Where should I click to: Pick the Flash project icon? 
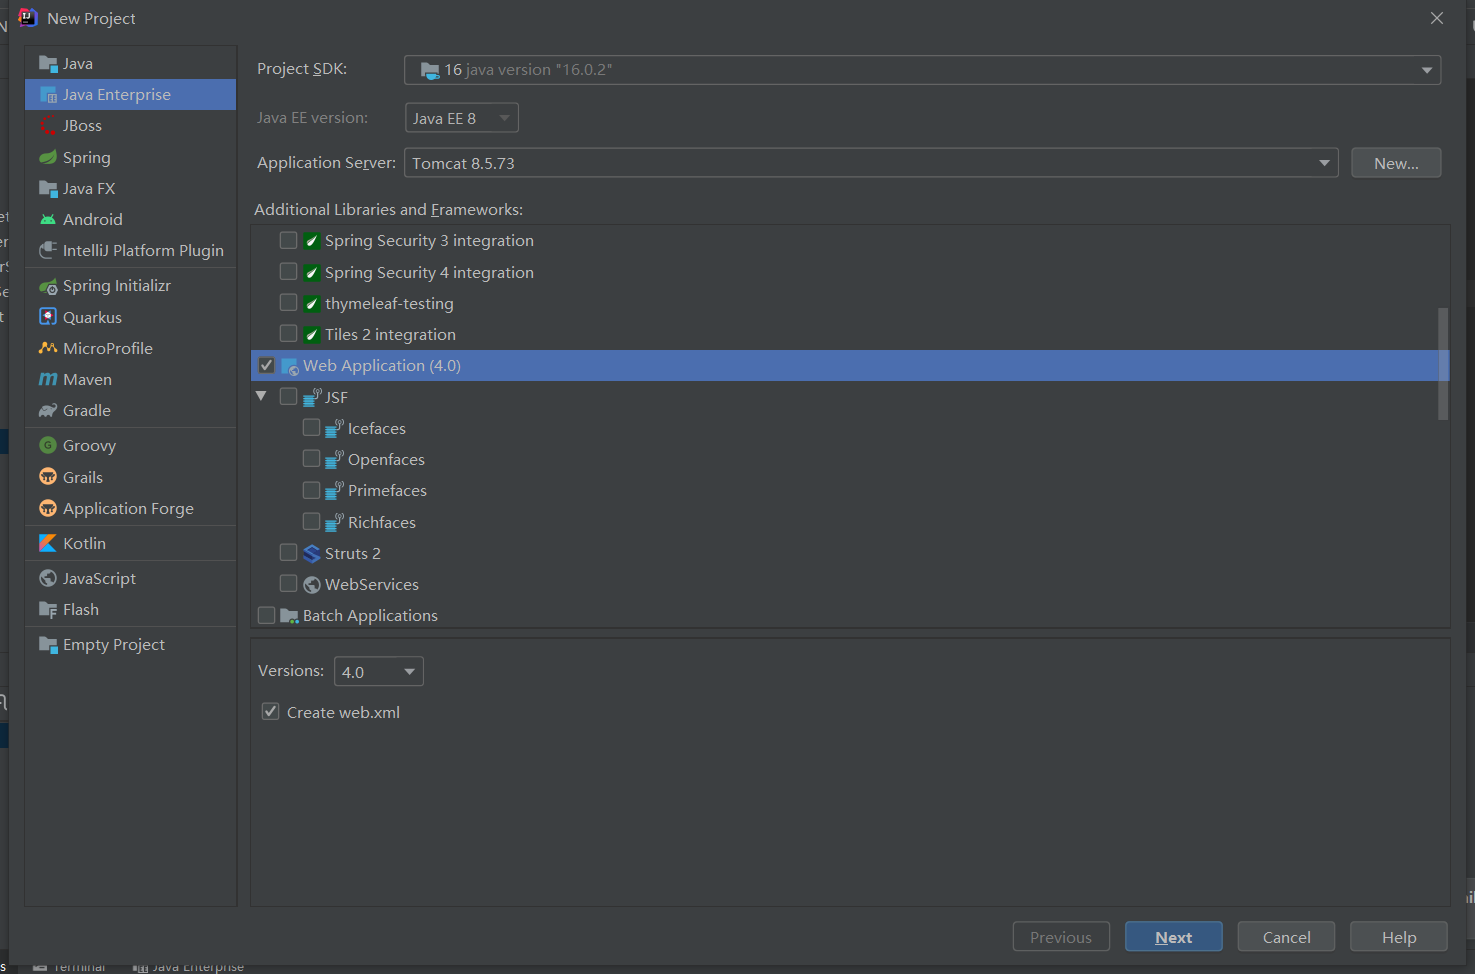(x=48, y=610)
